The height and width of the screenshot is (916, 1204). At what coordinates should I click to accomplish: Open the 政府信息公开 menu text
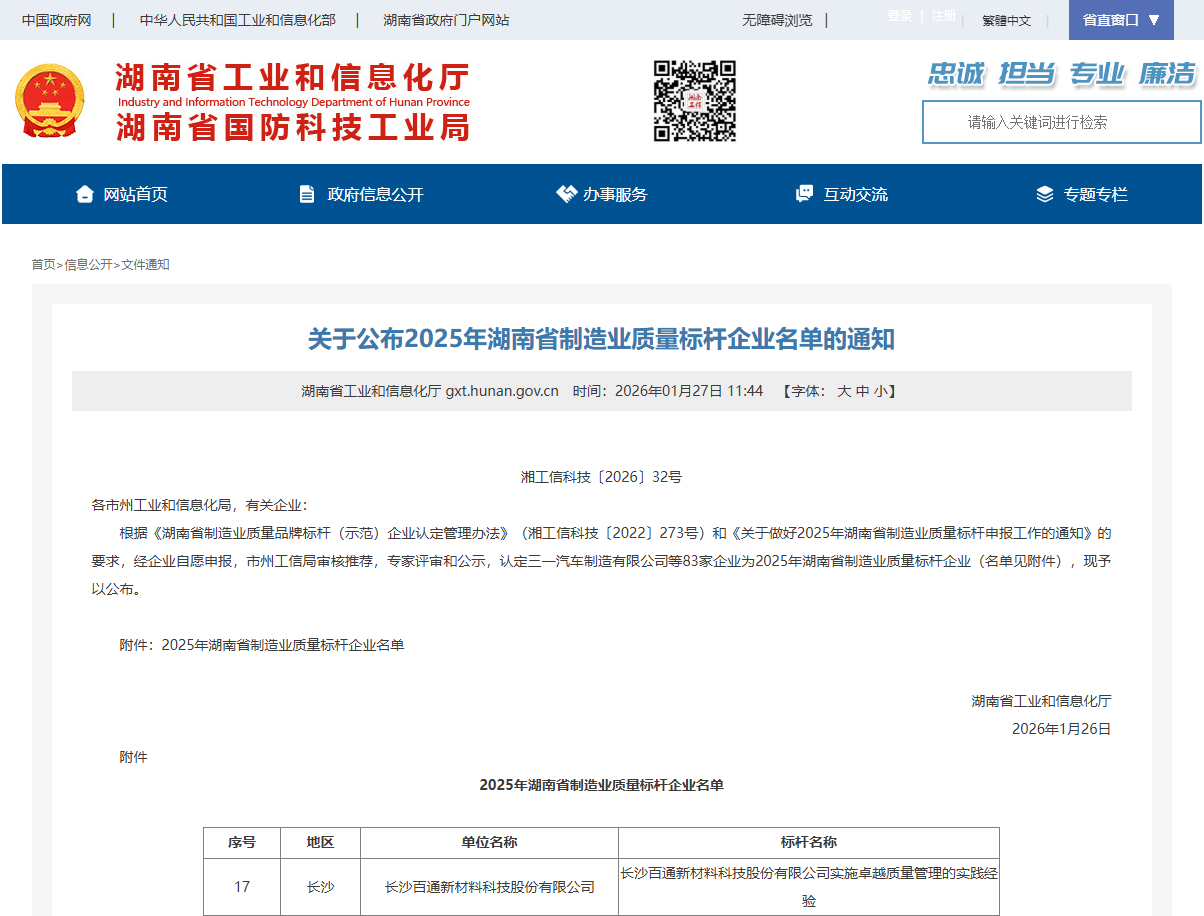[375, 194]
